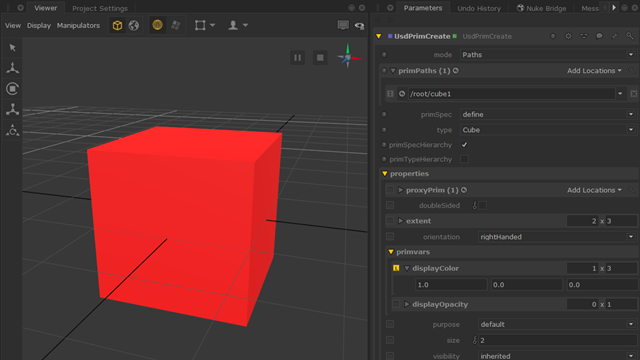Switch to the Undo History tab
640x360 pixels.
pos(479,8)
